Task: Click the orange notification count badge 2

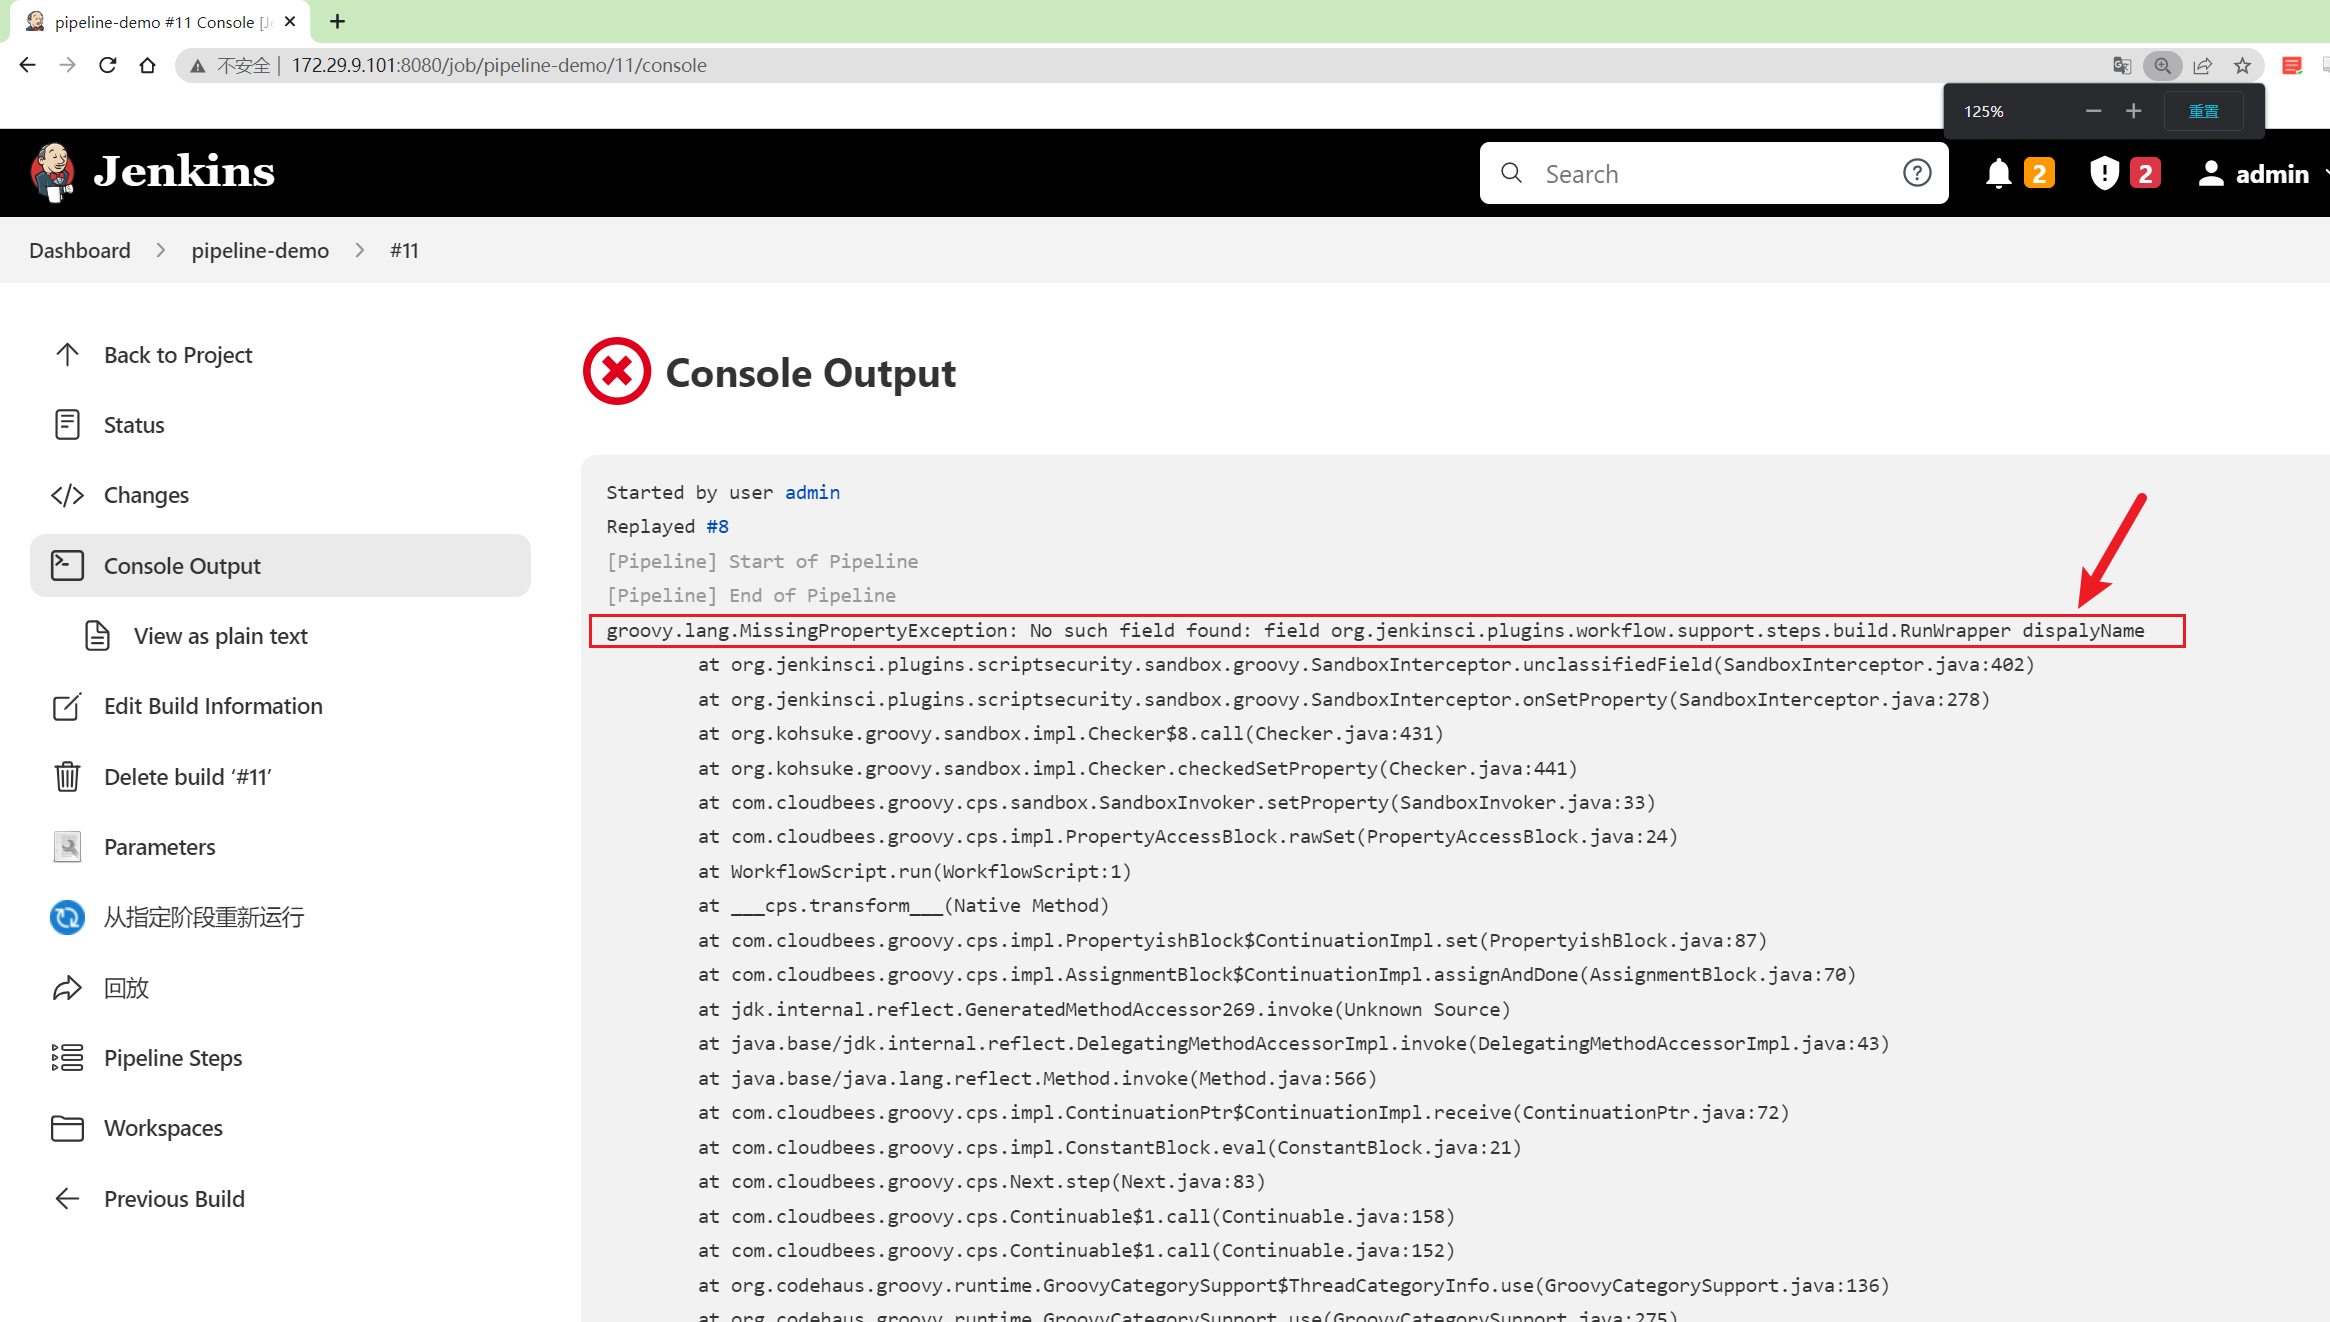Action: [x=2038, y=173]
